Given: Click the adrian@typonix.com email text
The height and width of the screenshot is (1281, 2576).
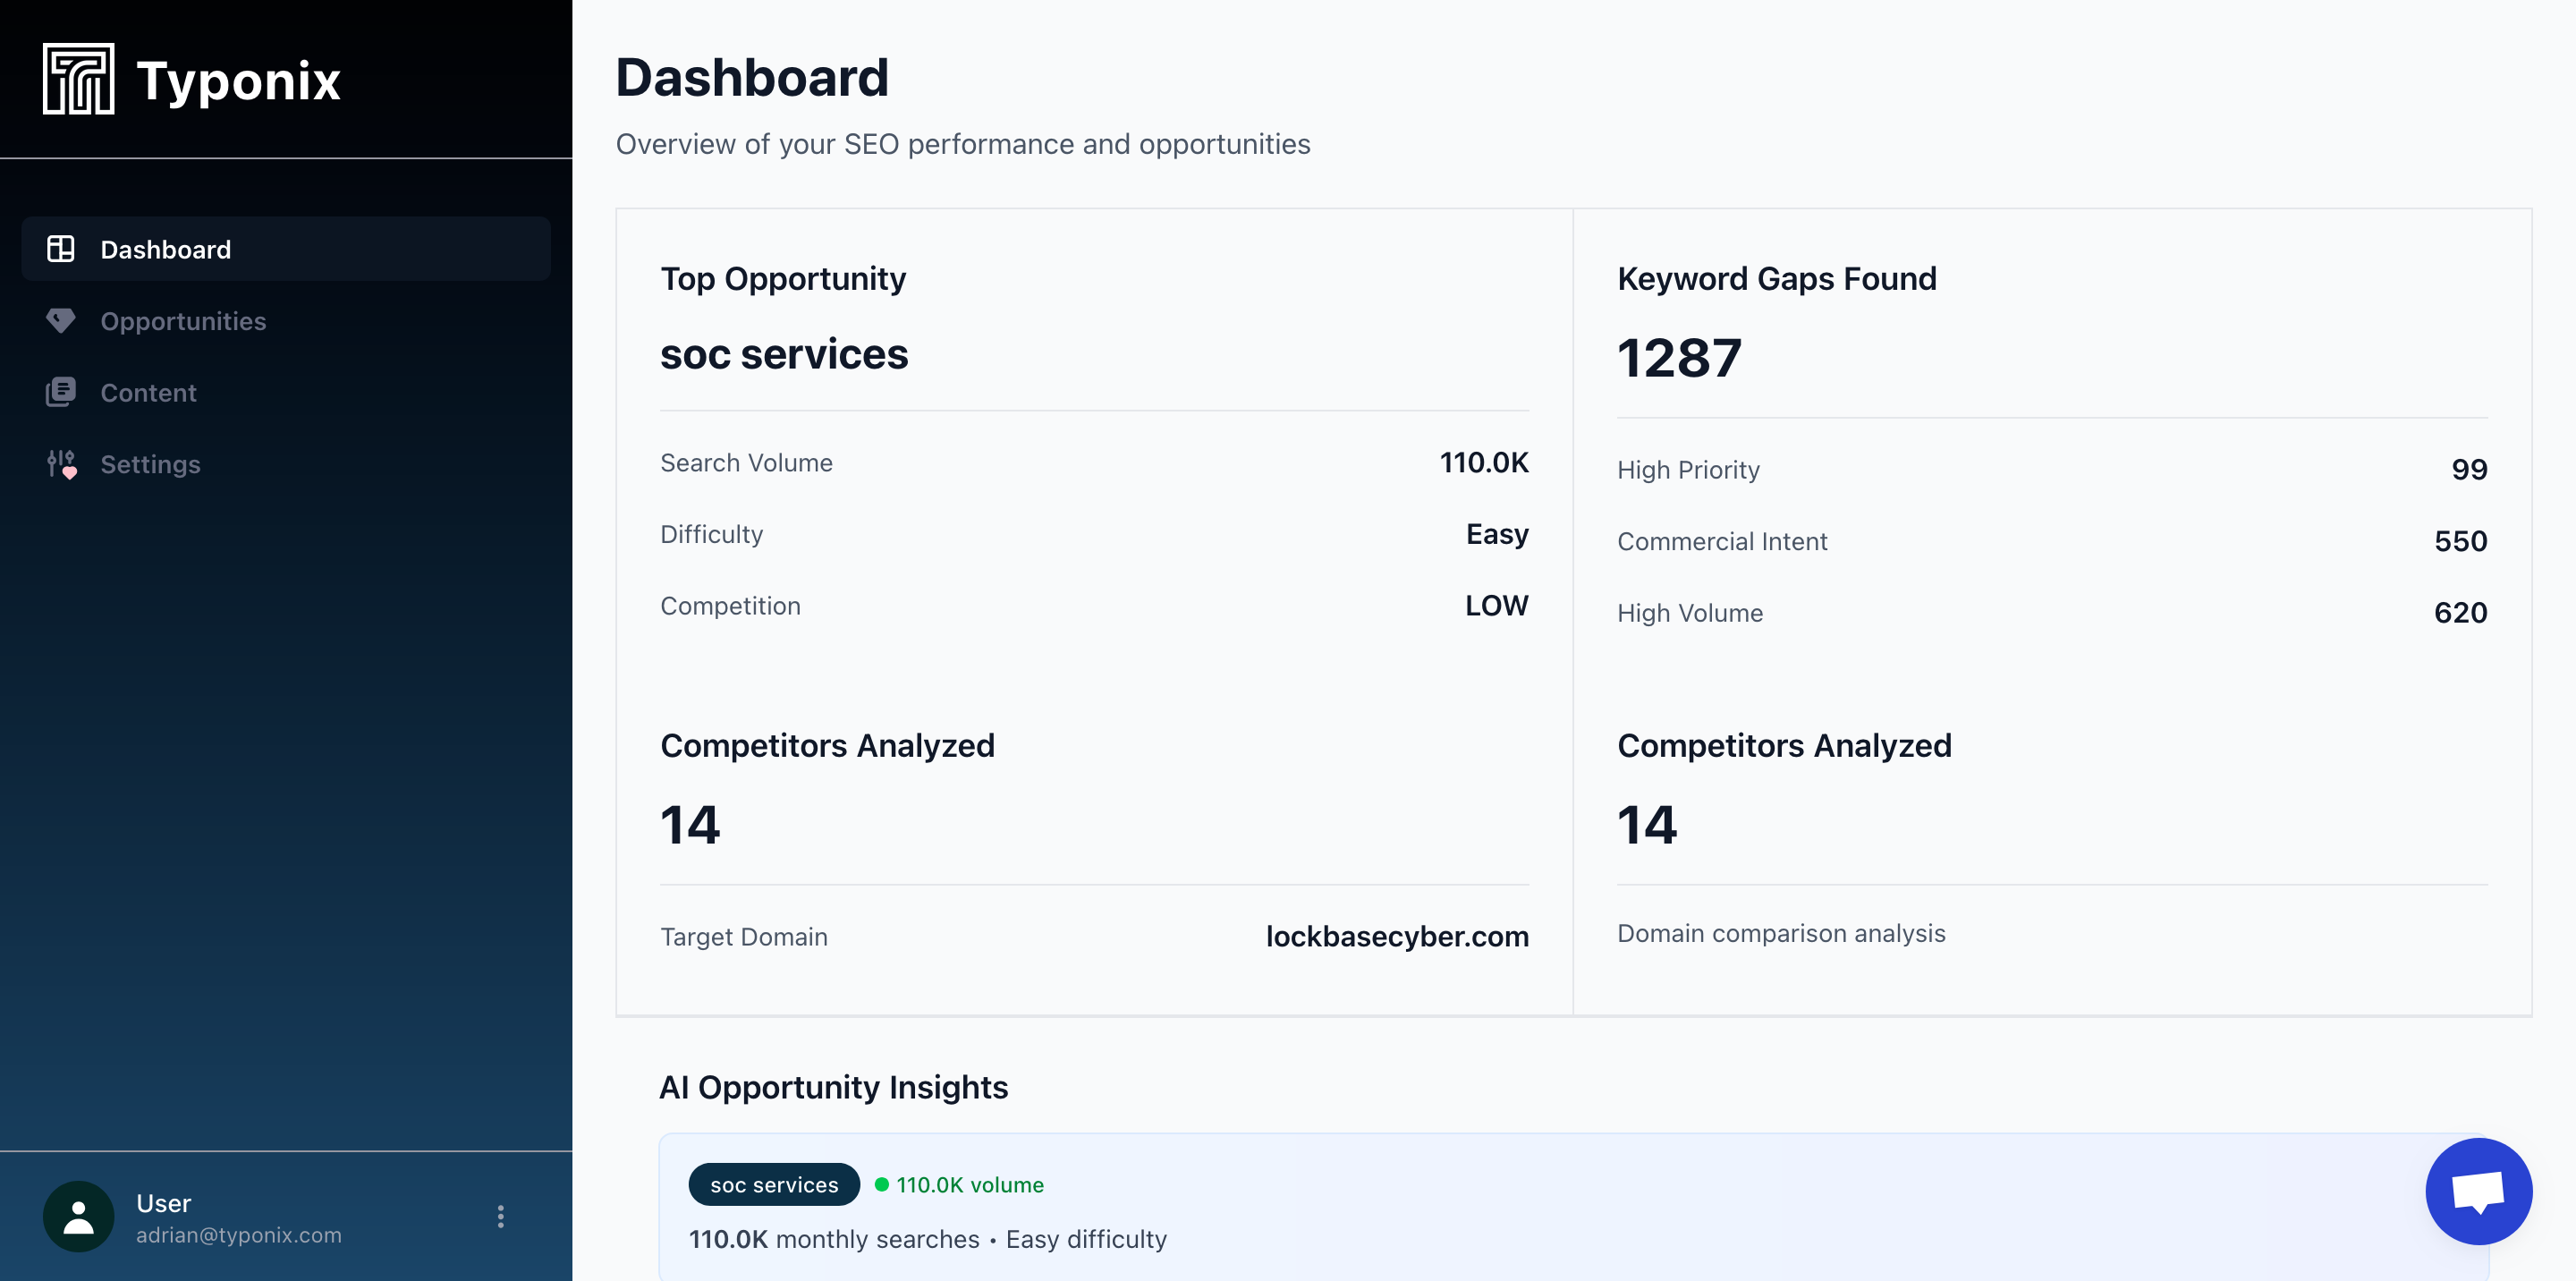Looking at the screenshot, I should click(238, 1235).
